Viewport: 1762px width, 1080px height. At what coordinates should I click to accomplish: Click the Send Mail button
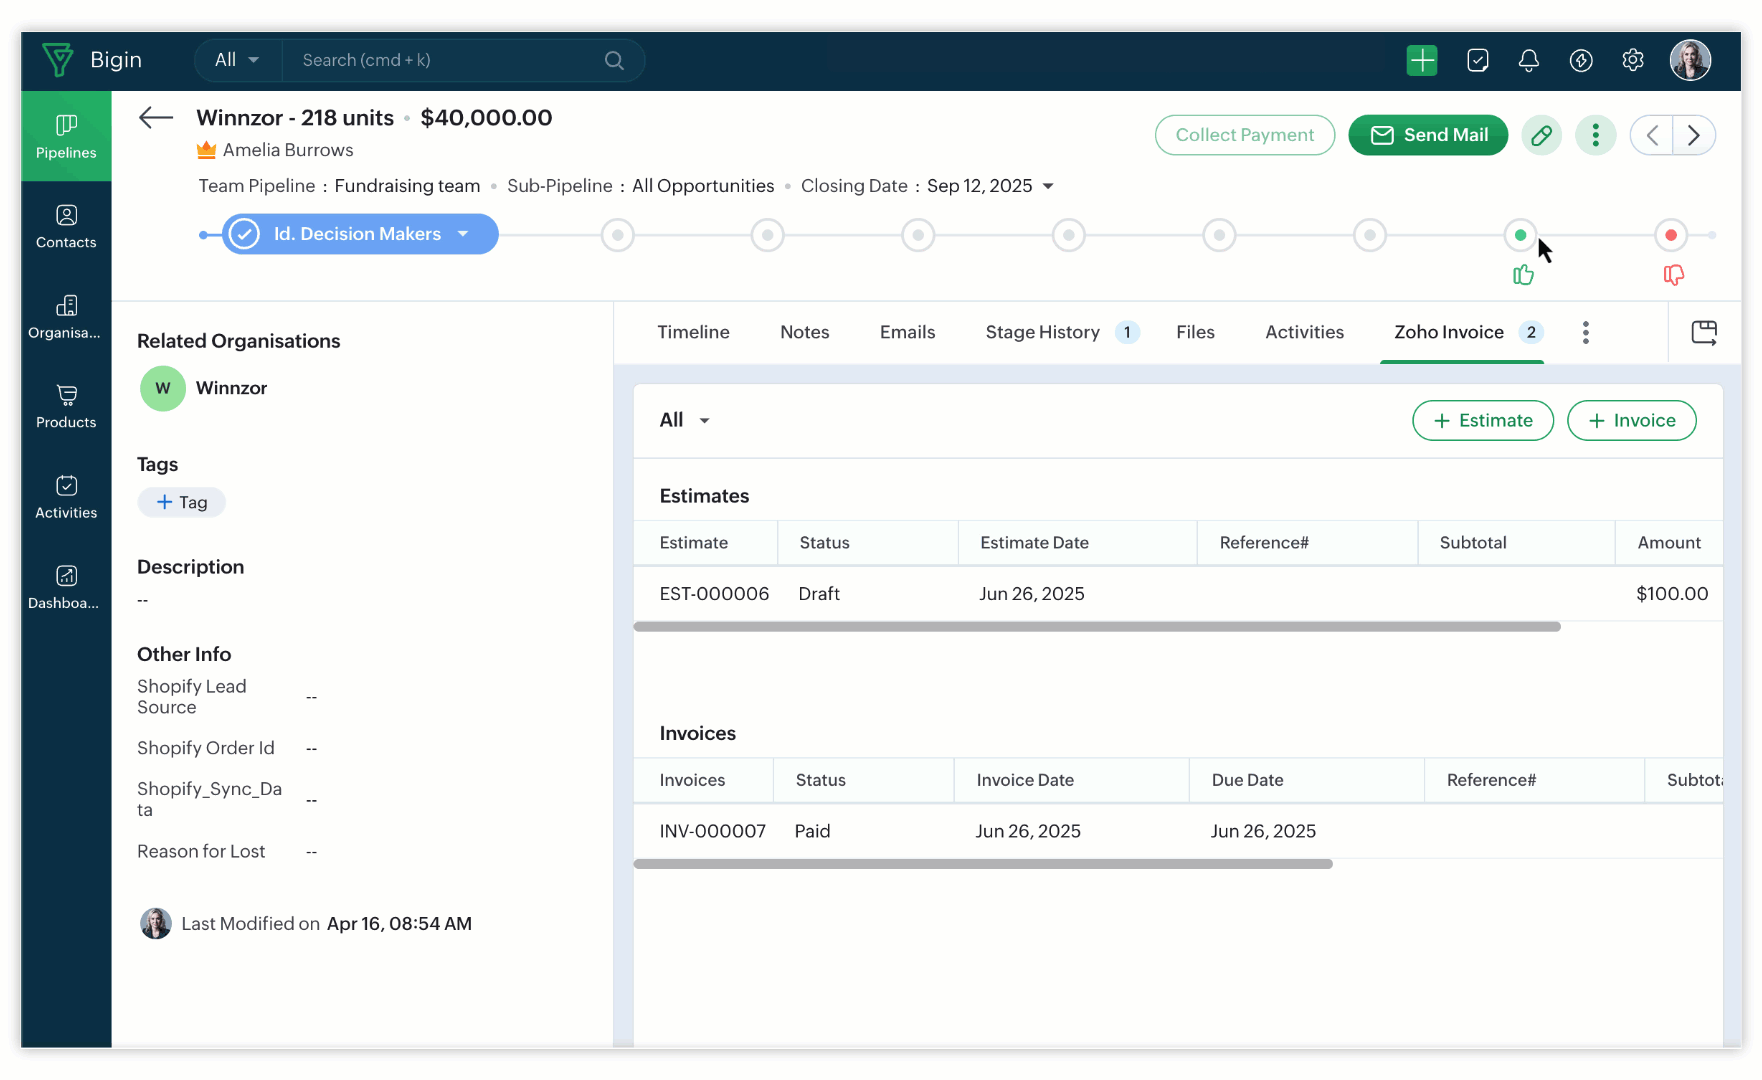[1427, 135]
